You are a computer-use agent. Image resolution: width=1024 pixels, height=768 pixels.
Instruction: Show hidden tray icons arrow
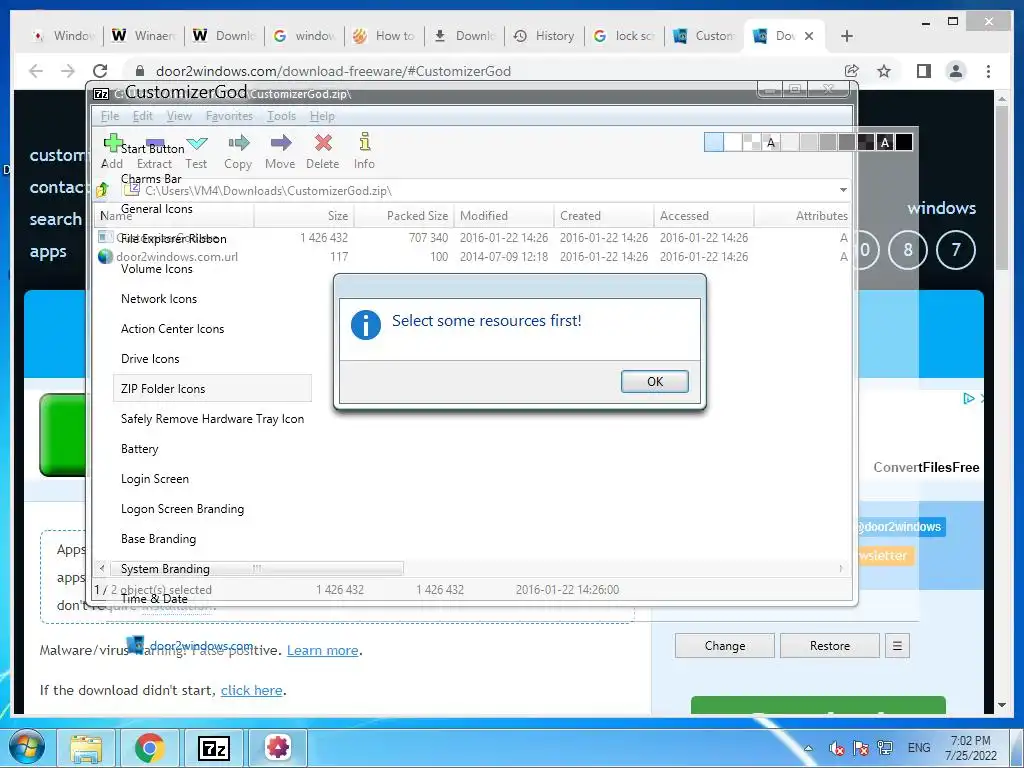808,748
